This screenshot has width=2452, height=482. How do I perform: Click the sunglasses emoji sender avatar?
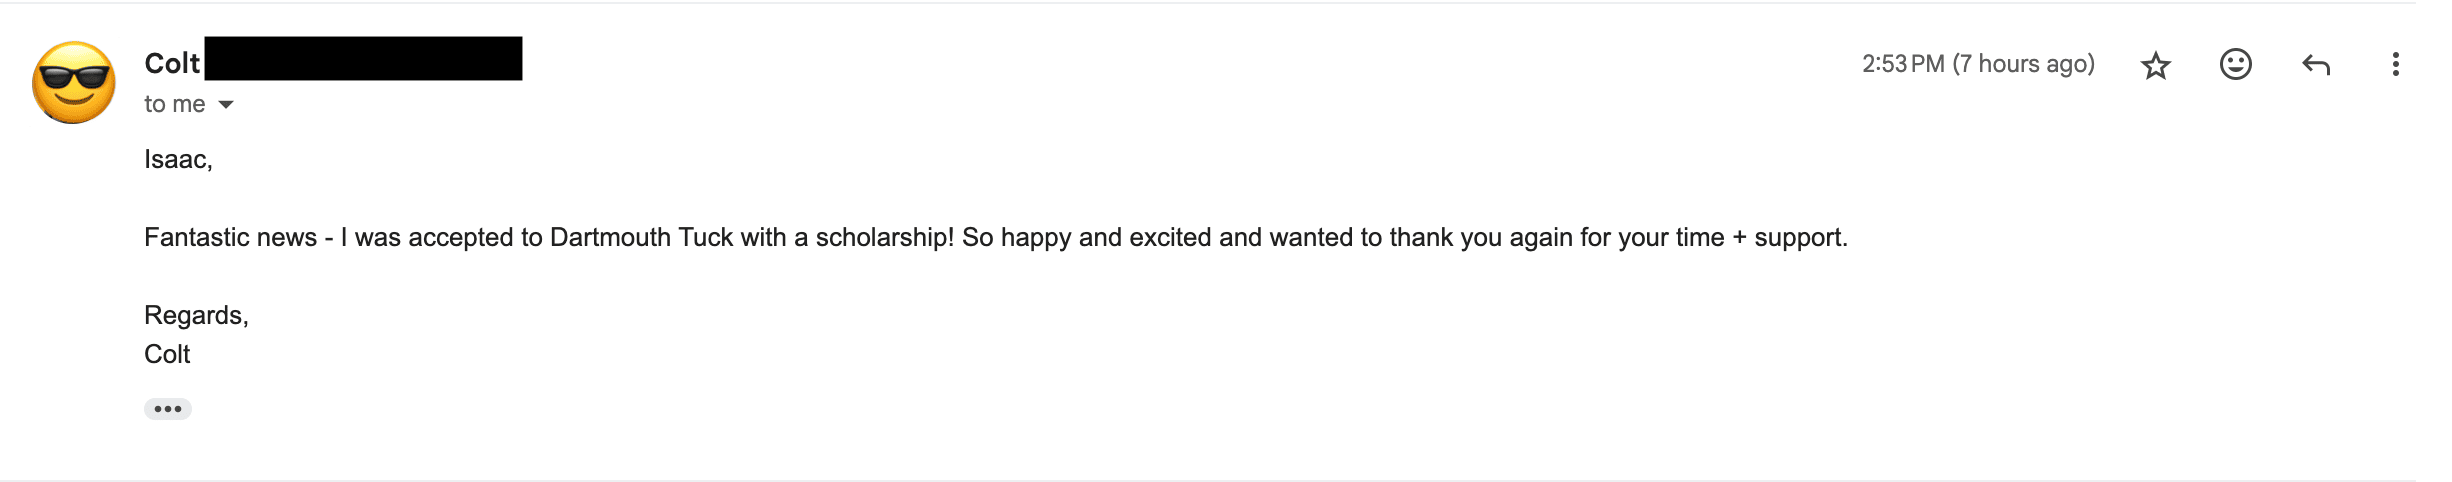tap(74, 83)
